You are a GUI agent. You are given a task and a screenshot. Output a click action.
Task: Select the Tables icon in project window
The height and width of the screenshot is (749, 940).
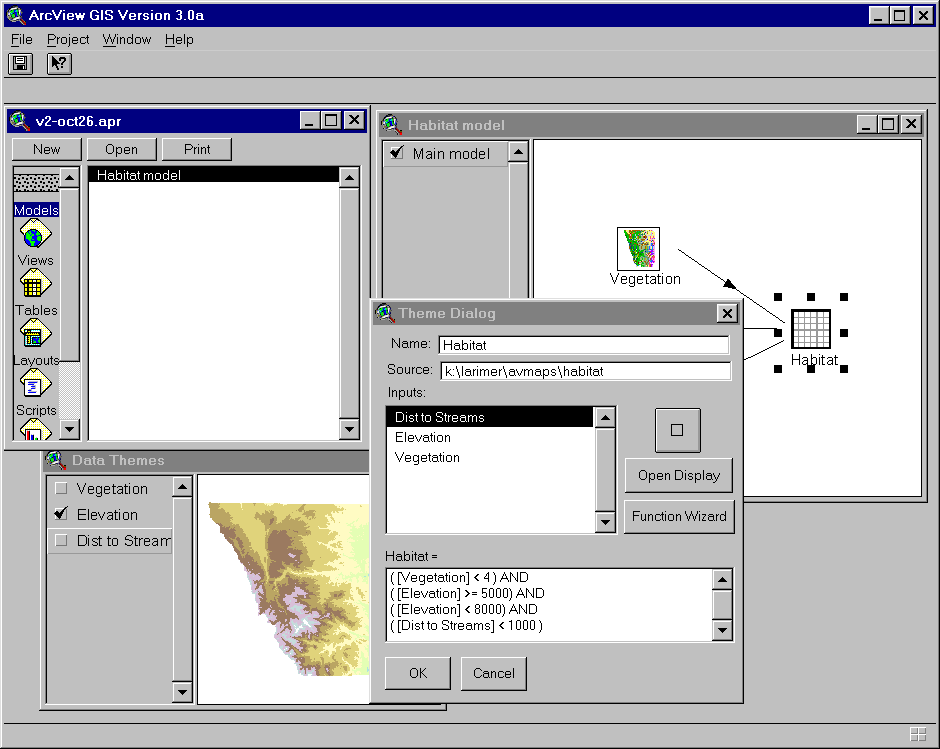click(36, 285)
